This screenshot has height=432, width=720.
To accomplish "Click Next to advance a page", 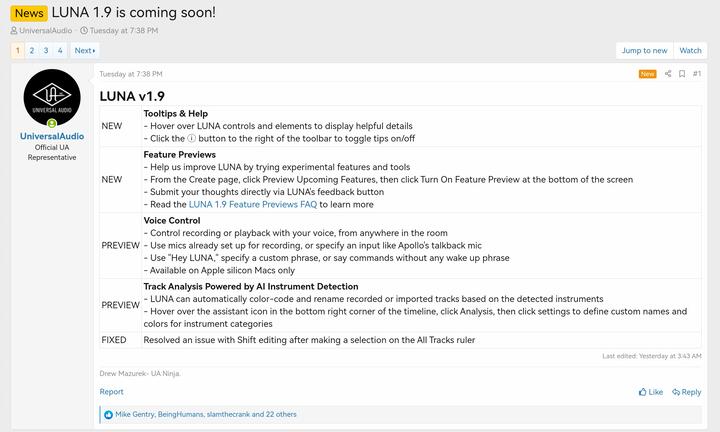I will click(x=84, y=50).
